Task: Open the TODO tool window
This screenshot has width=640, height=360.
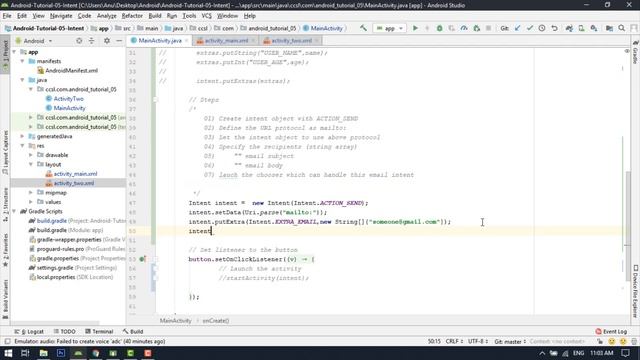Action: (x=65, y=331)
